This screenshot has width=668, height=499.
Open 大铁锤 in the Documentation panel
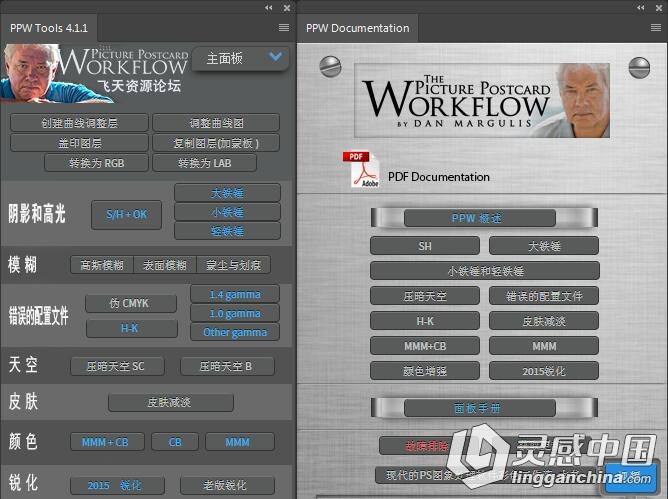tap(544, 246)
